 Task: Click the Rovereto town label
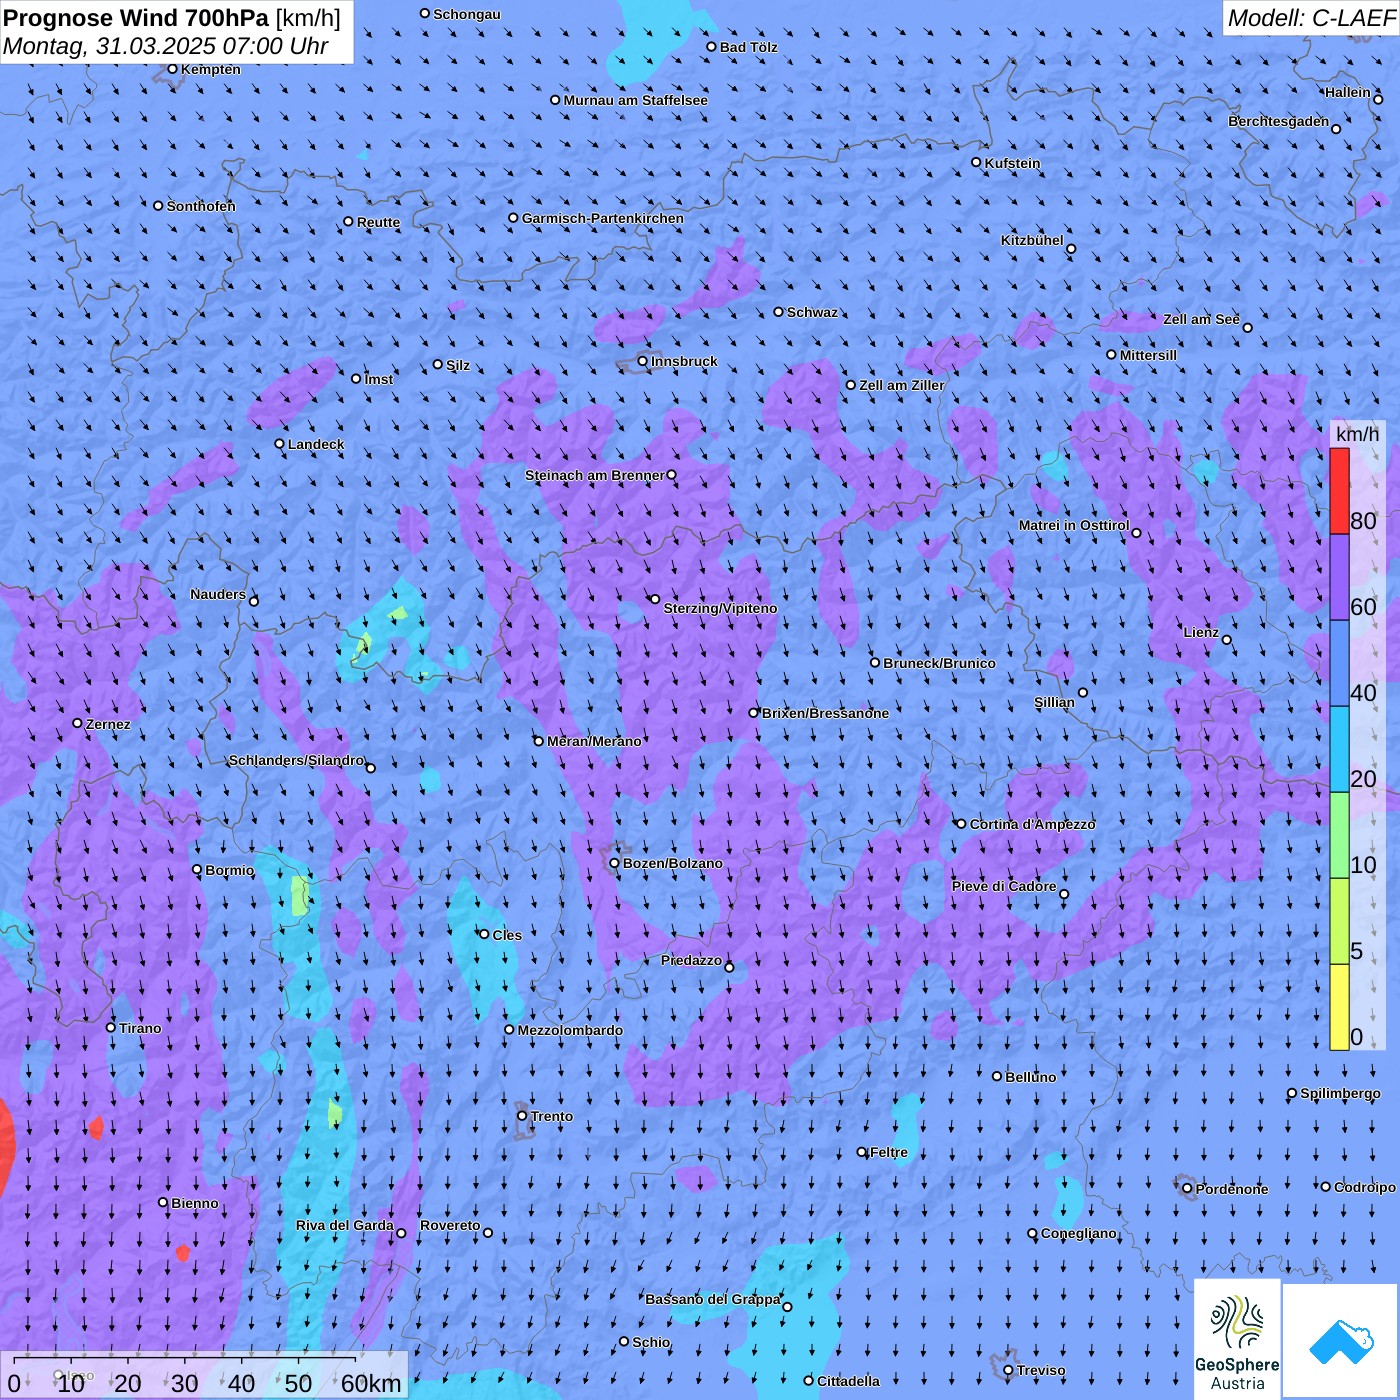450,1225
